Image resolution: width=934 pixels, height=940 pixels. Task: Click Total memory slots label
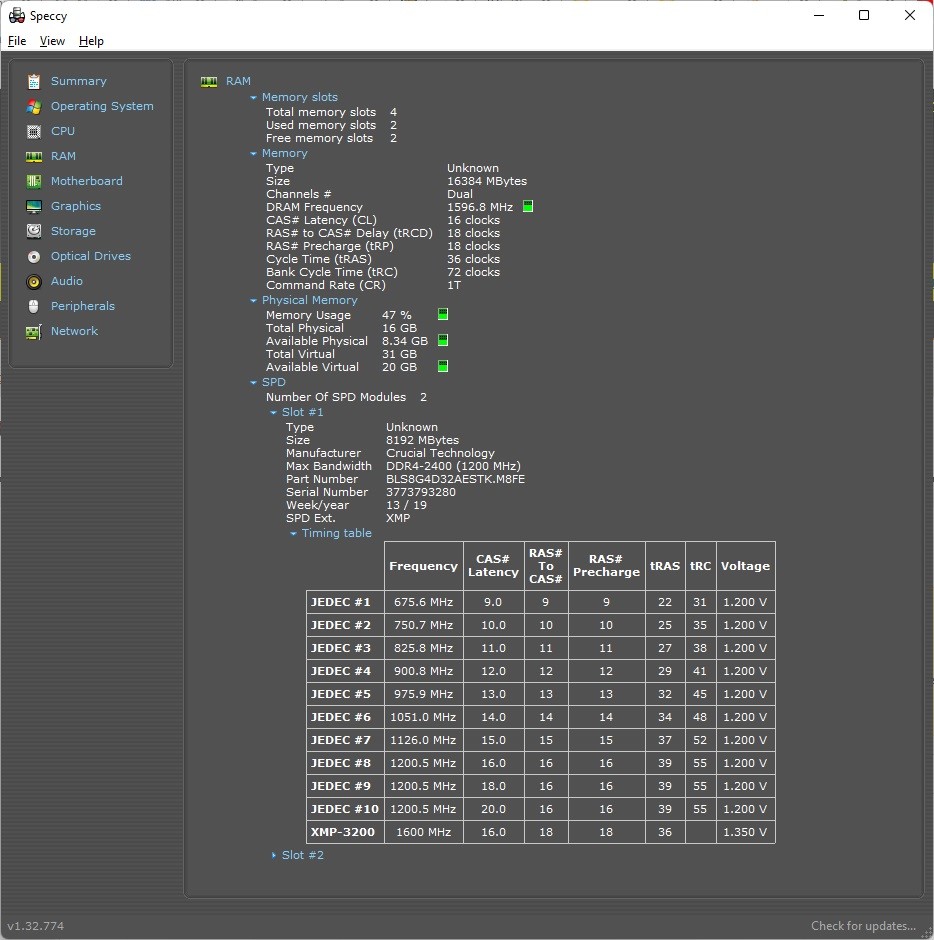[321, 112]
